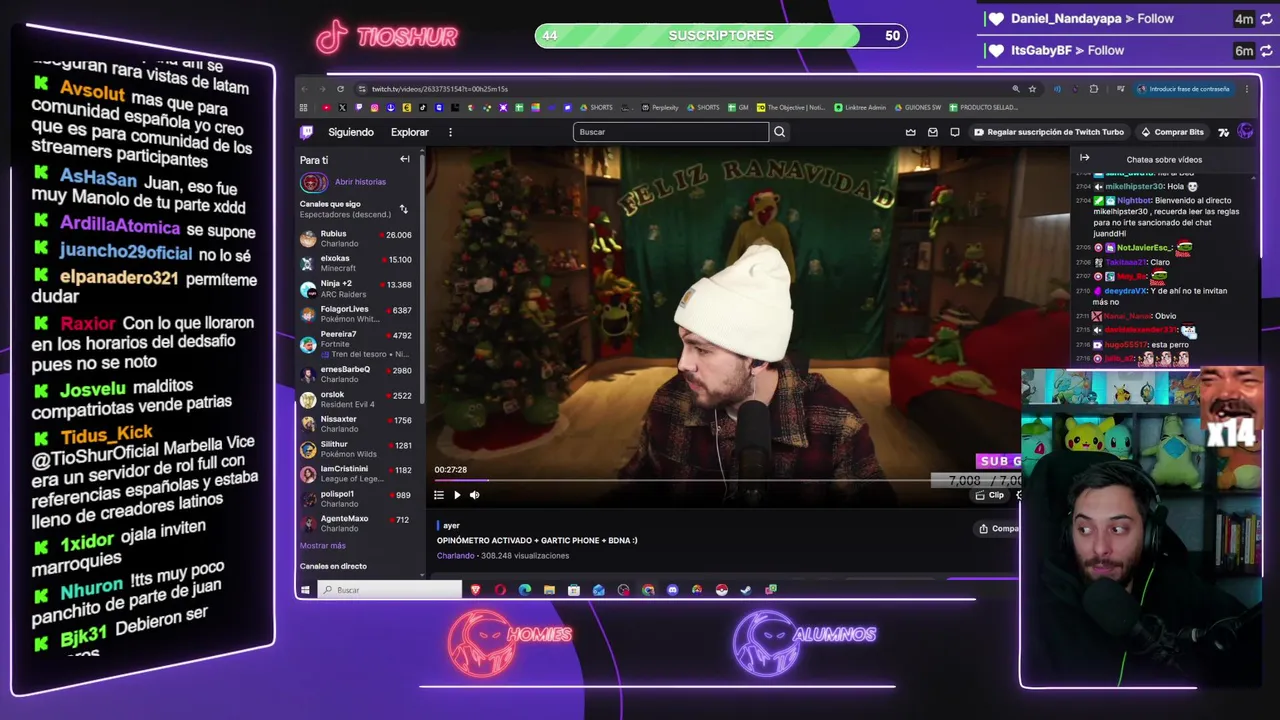
Task: Open Nissaxter channel in sidebar
Action: (356, 424)
